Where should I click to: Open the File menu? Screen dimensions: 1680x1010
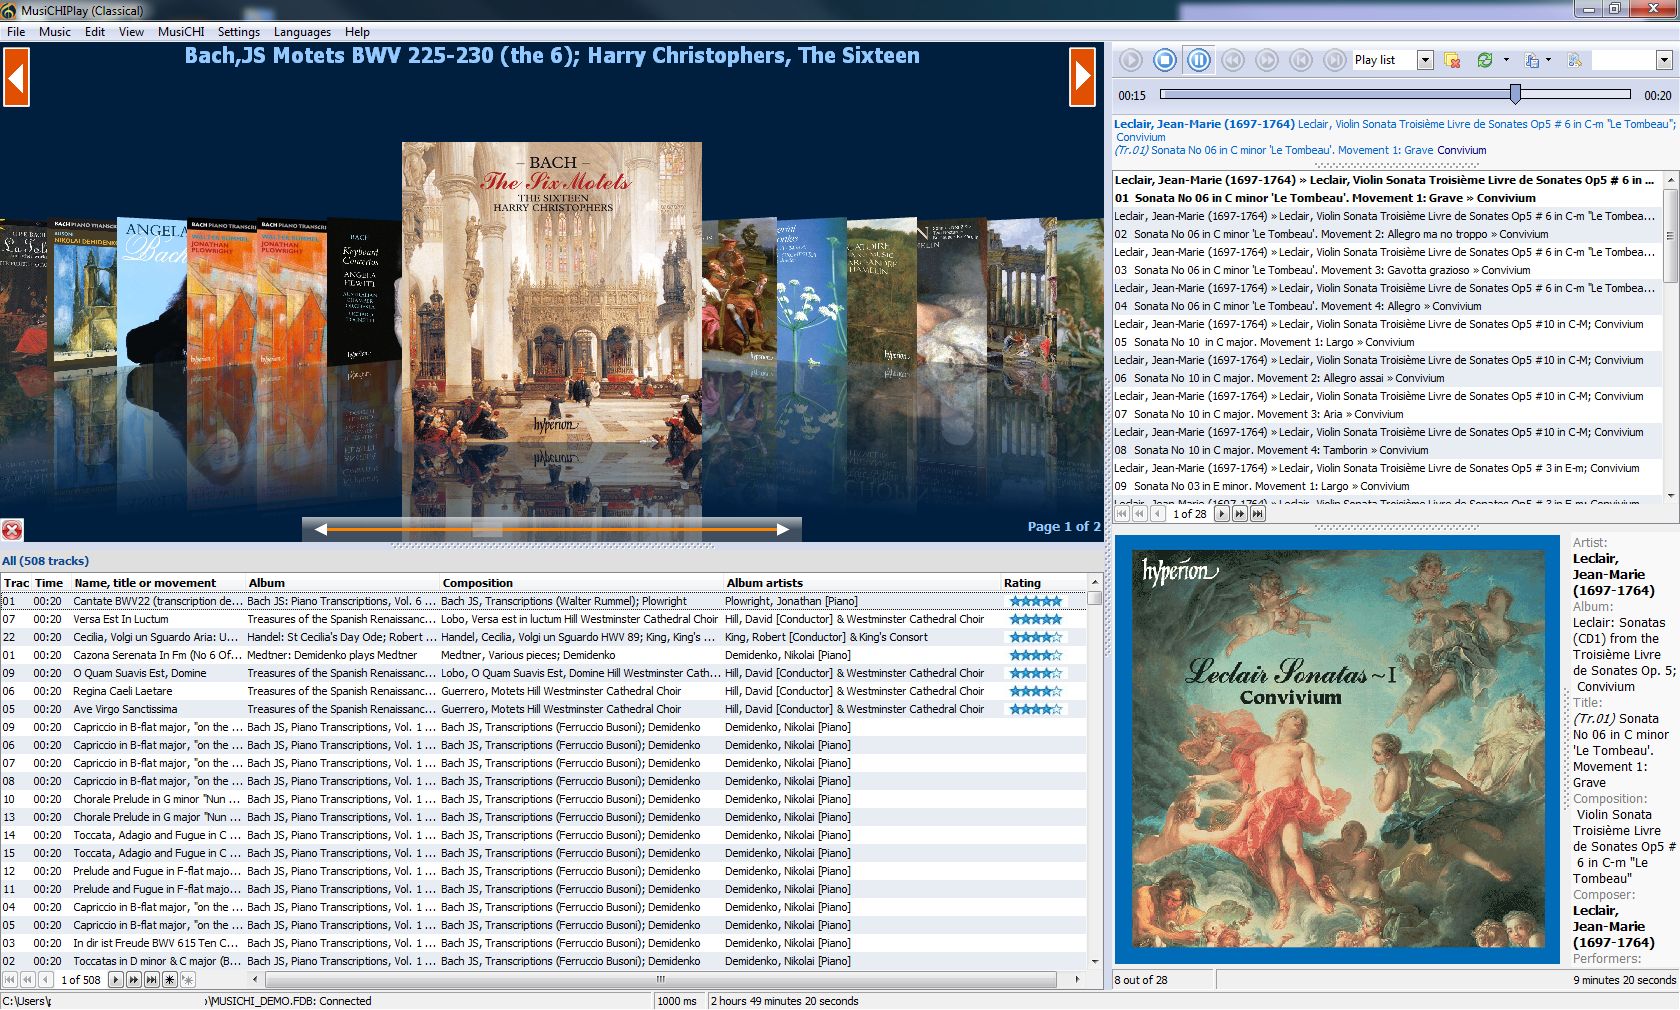point(16,31)
